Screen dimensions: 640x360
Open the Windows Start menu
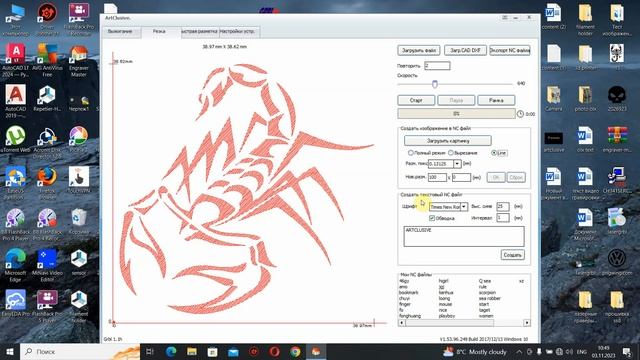tap(10, 351)
